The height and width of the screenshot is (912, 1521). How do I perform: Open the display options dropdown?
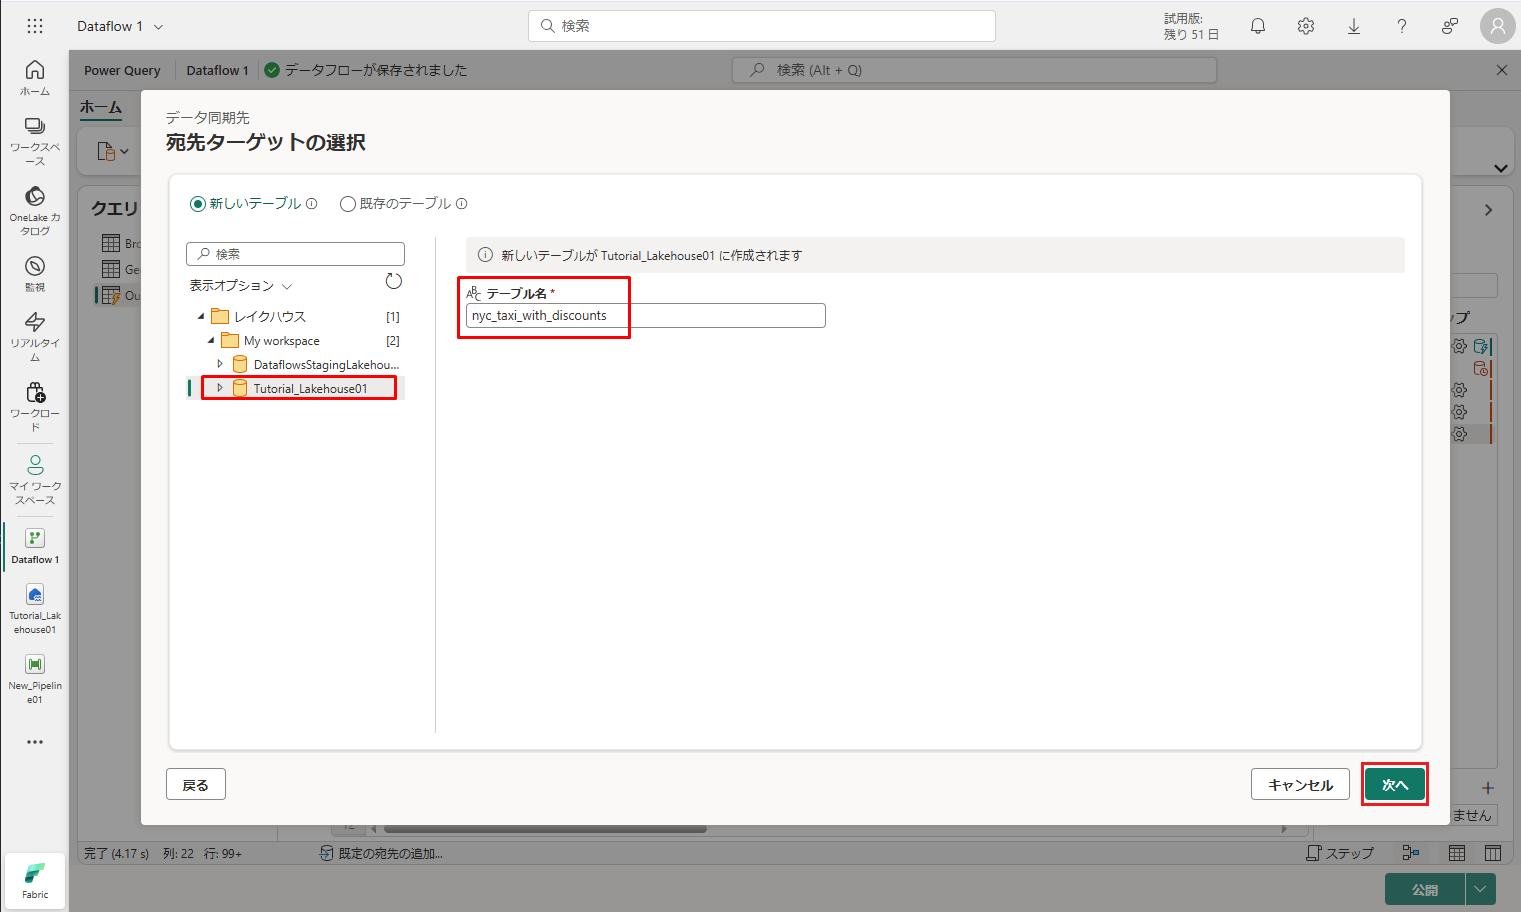tap(241, 285)
